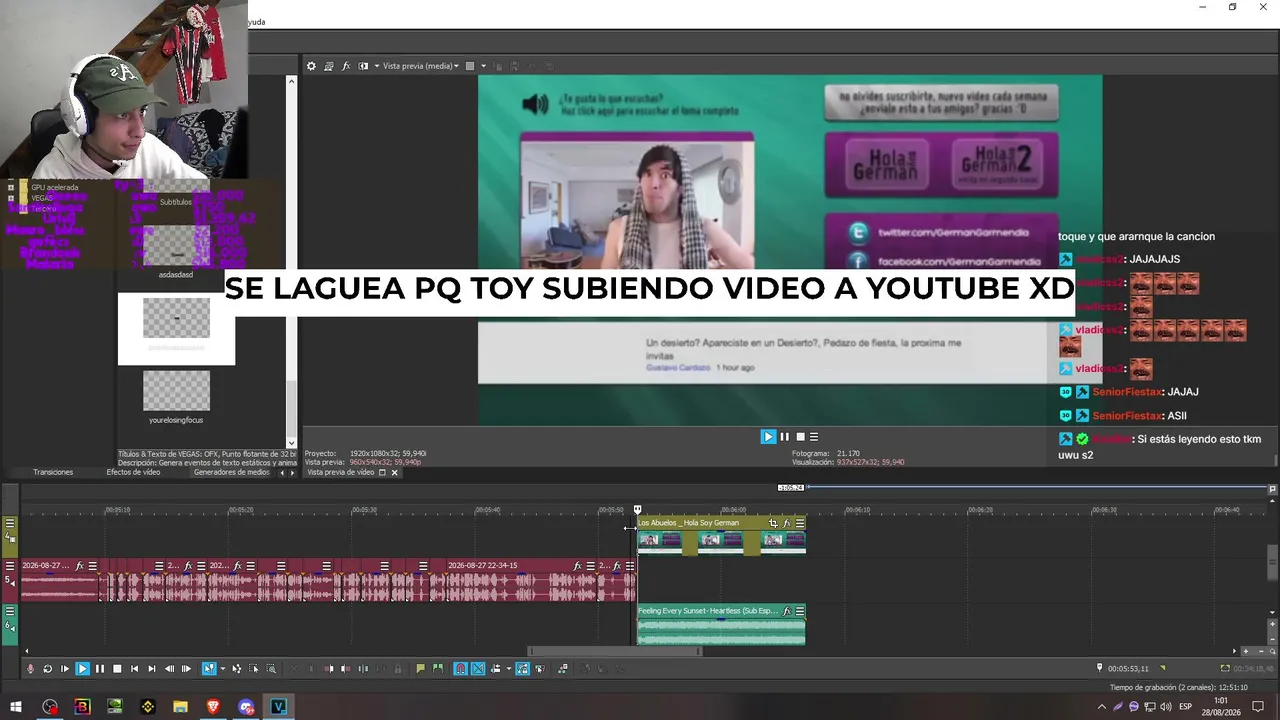Image resolution: width=1280 pixels, height=720 pixels.
Task: Show hidden system tray icons
Action: coord(1102,707)
